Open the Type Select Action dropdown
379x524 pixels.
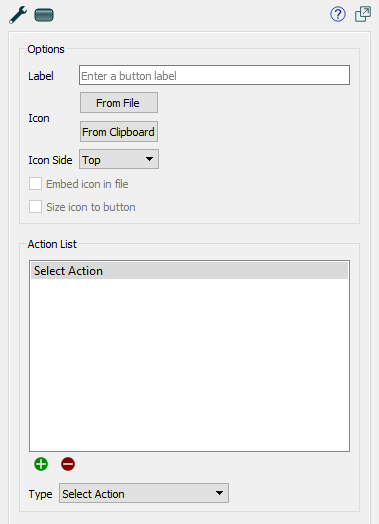(144, 493)
